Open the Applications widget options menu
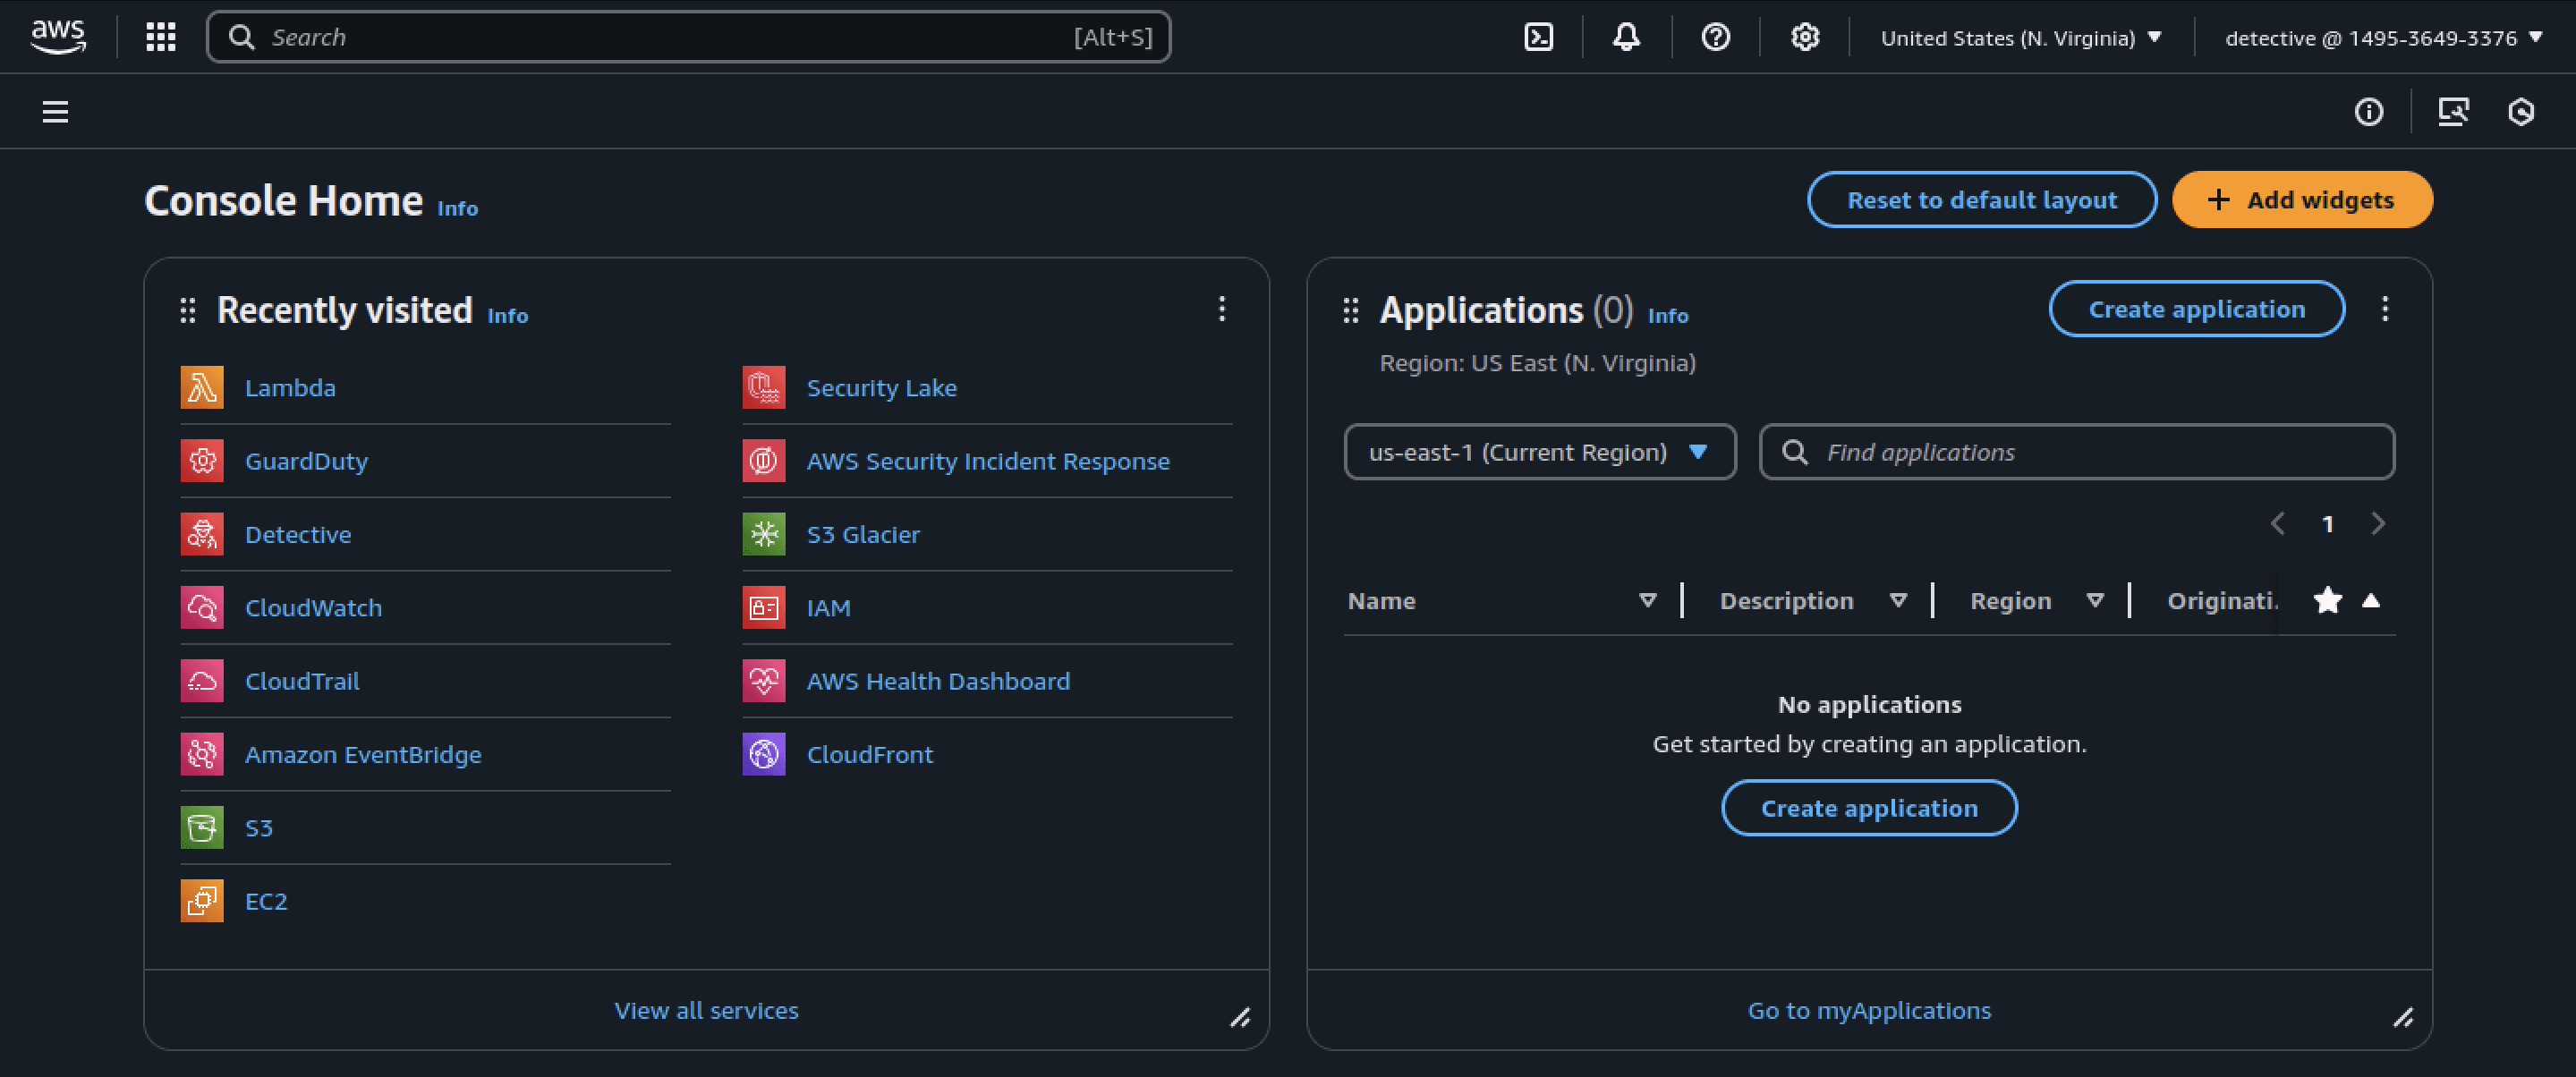This screenshot has height=1077, width=2576. point(2385,309)
